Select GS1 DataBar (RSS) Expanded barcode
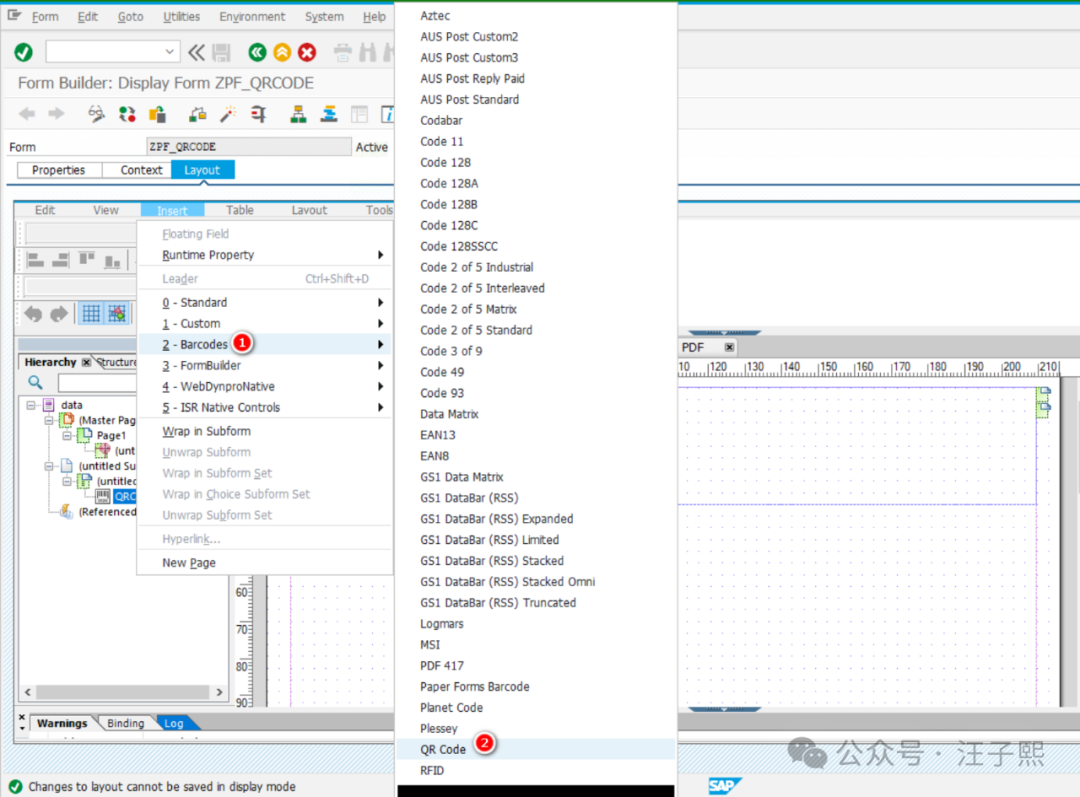The image size is (1080, 797). pos(536,519)
